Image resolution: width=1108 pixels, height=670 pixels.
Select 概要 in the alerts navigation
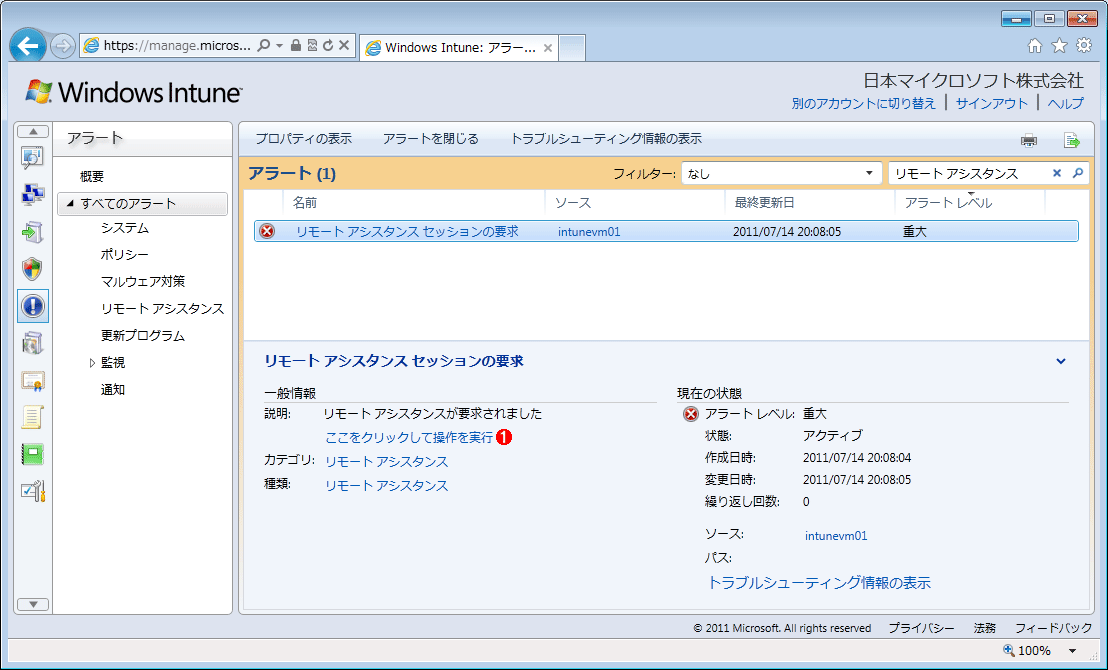tap(92, 177)
